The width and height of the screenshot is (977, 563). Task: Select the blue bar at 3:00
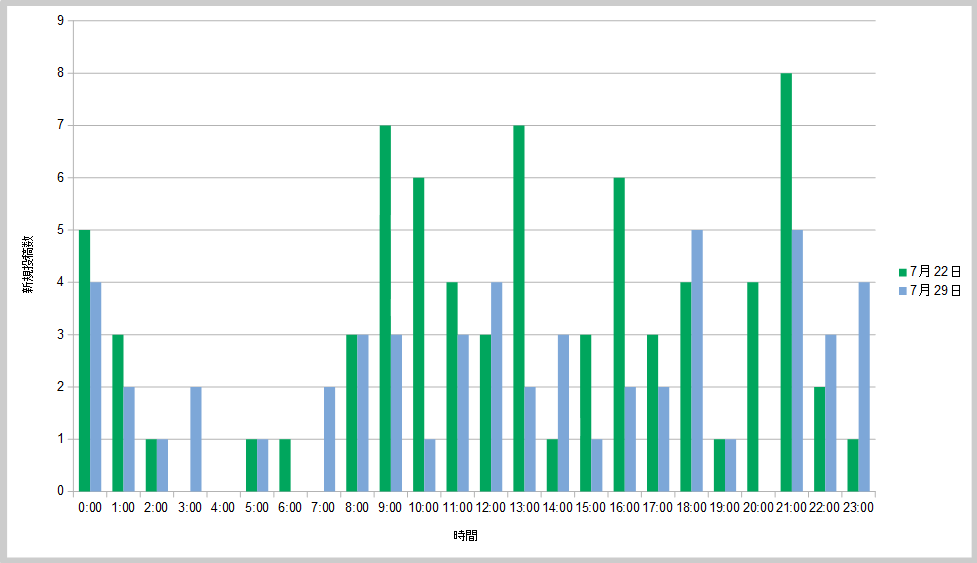click(196, 439)
